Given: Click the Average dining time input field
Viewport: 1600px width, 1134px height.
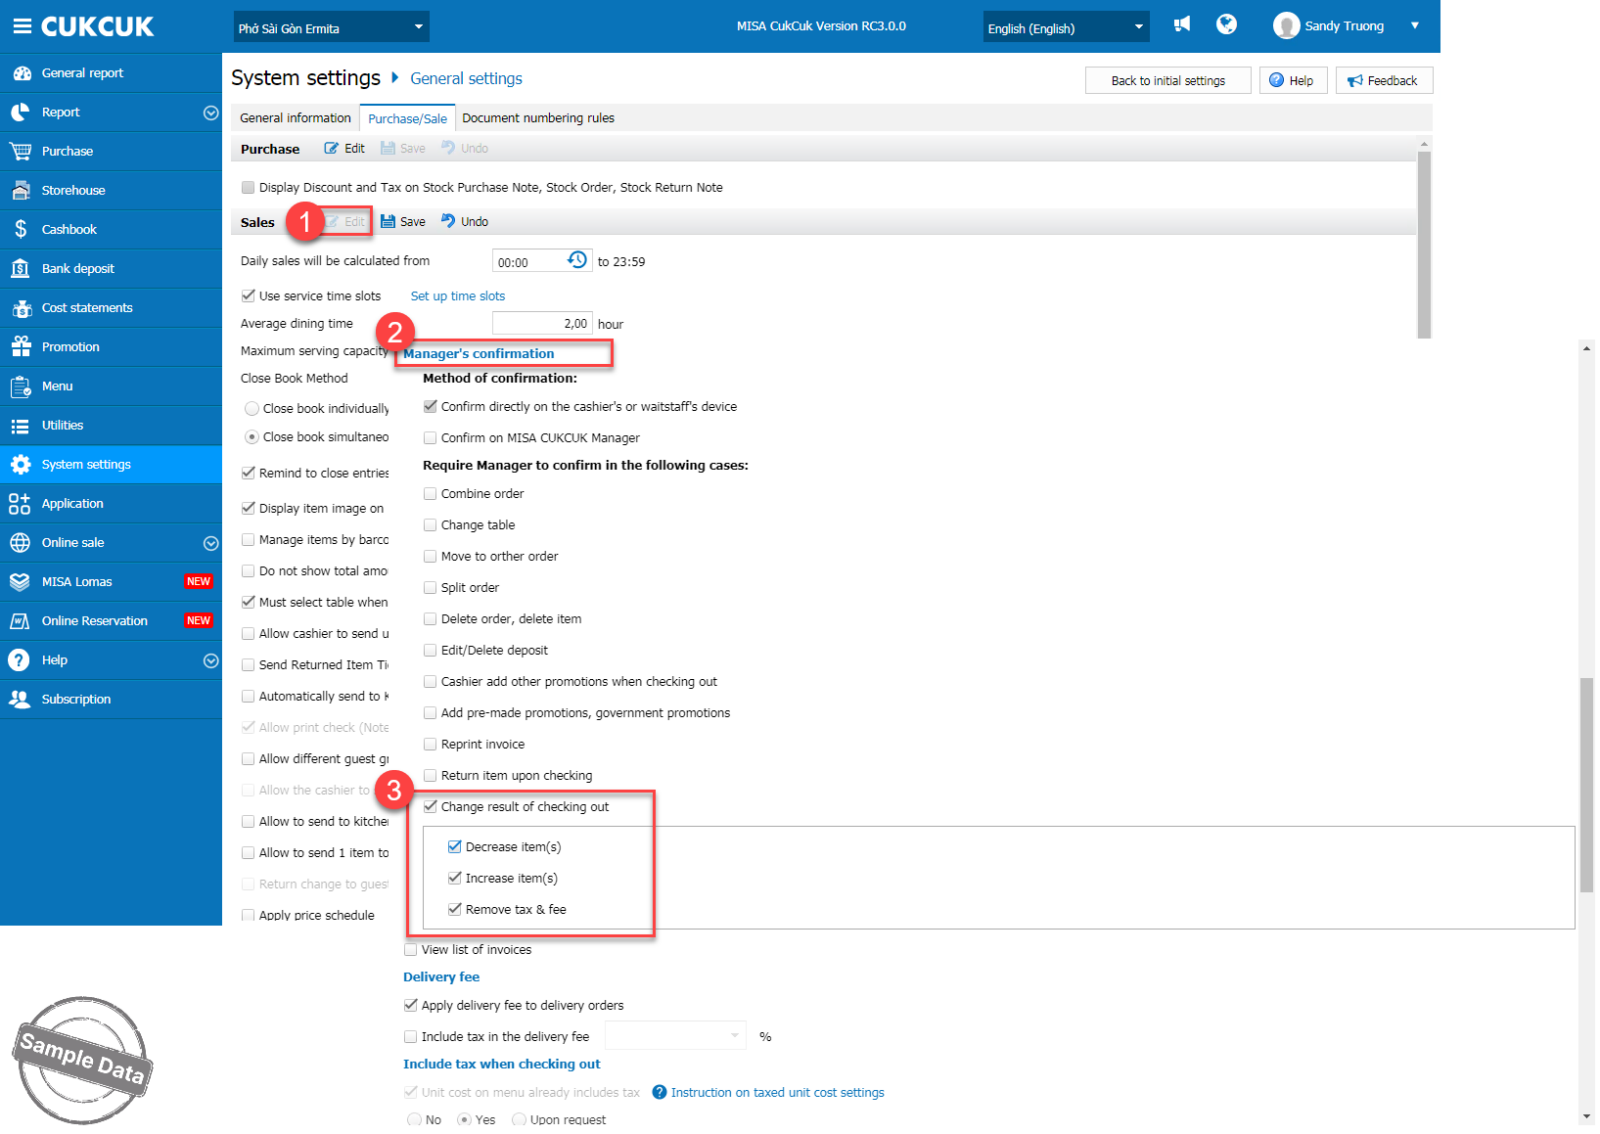Looking at the screenshot, I should (541, 324).
